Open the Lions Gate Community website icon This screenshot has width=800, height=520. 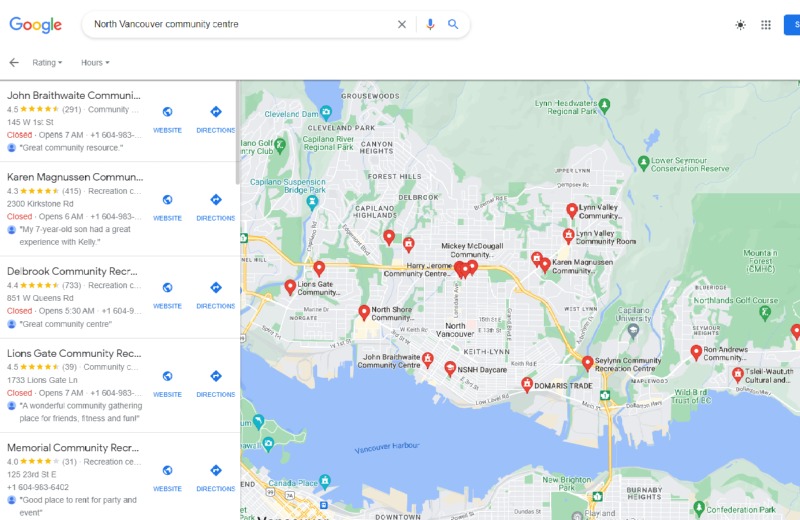(x=167, y=376)
